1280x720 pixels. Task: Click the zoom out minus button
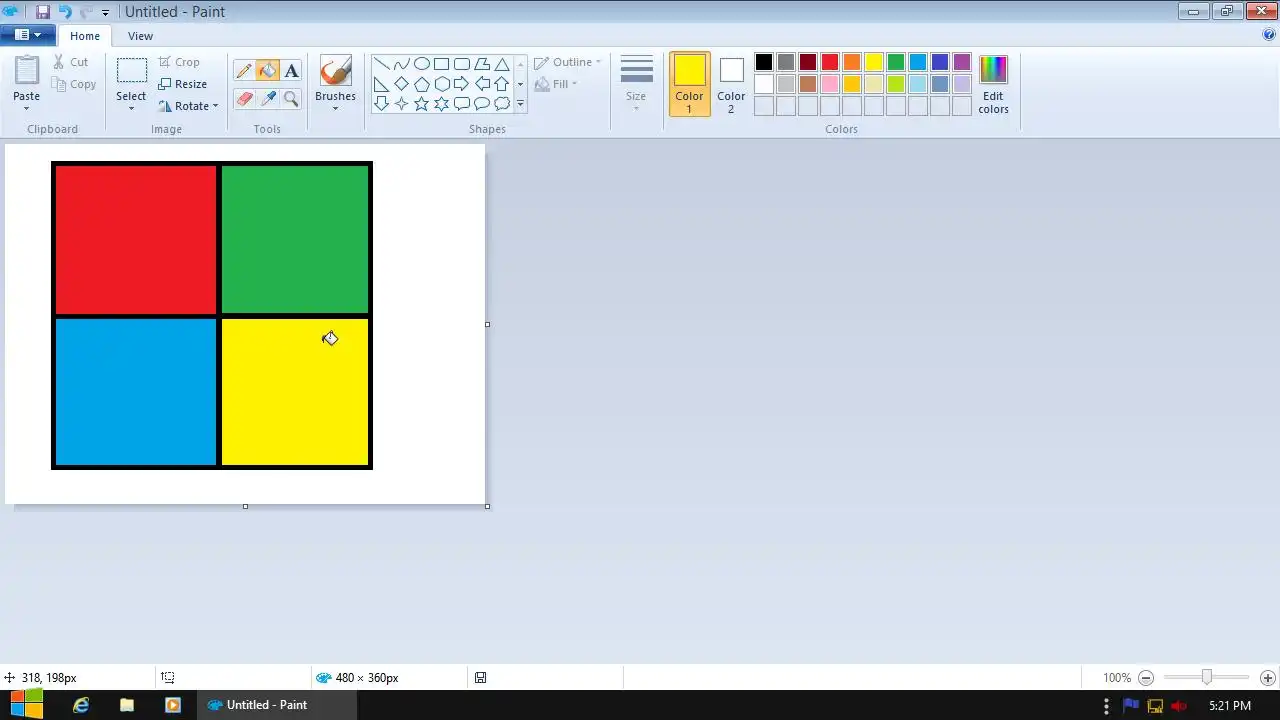(x=1146, y=678)
